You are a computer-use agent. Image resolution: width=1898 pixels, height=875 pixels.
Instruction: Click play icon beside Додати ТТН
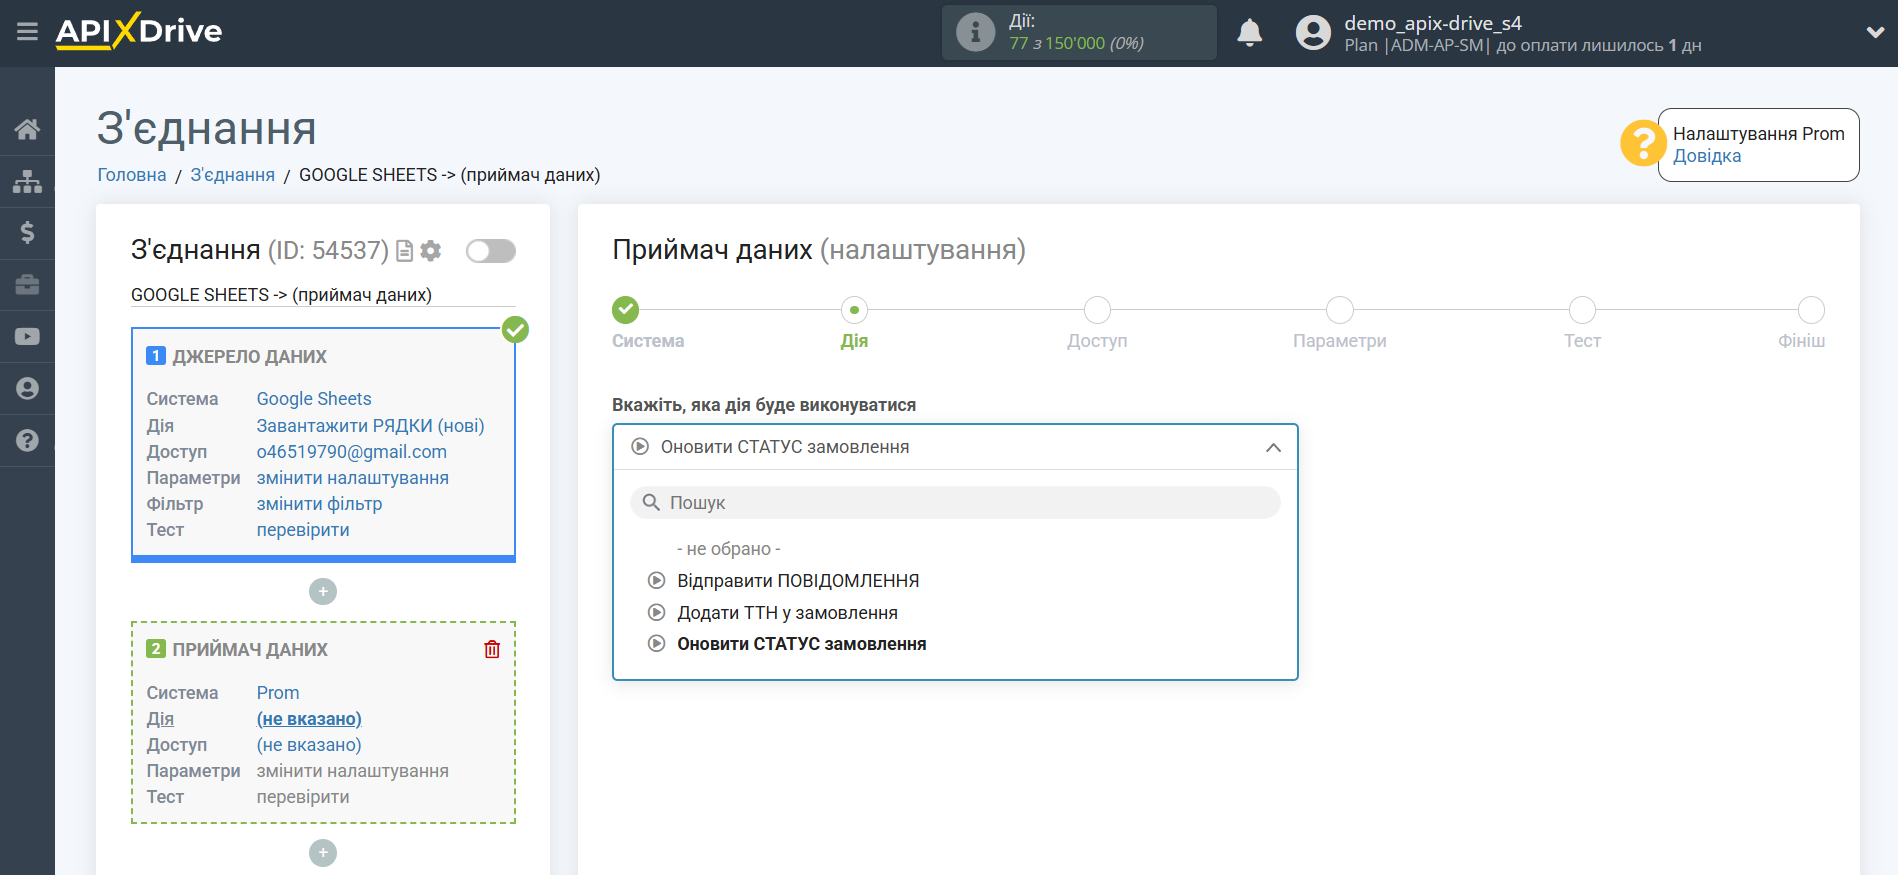pos(657,612)
